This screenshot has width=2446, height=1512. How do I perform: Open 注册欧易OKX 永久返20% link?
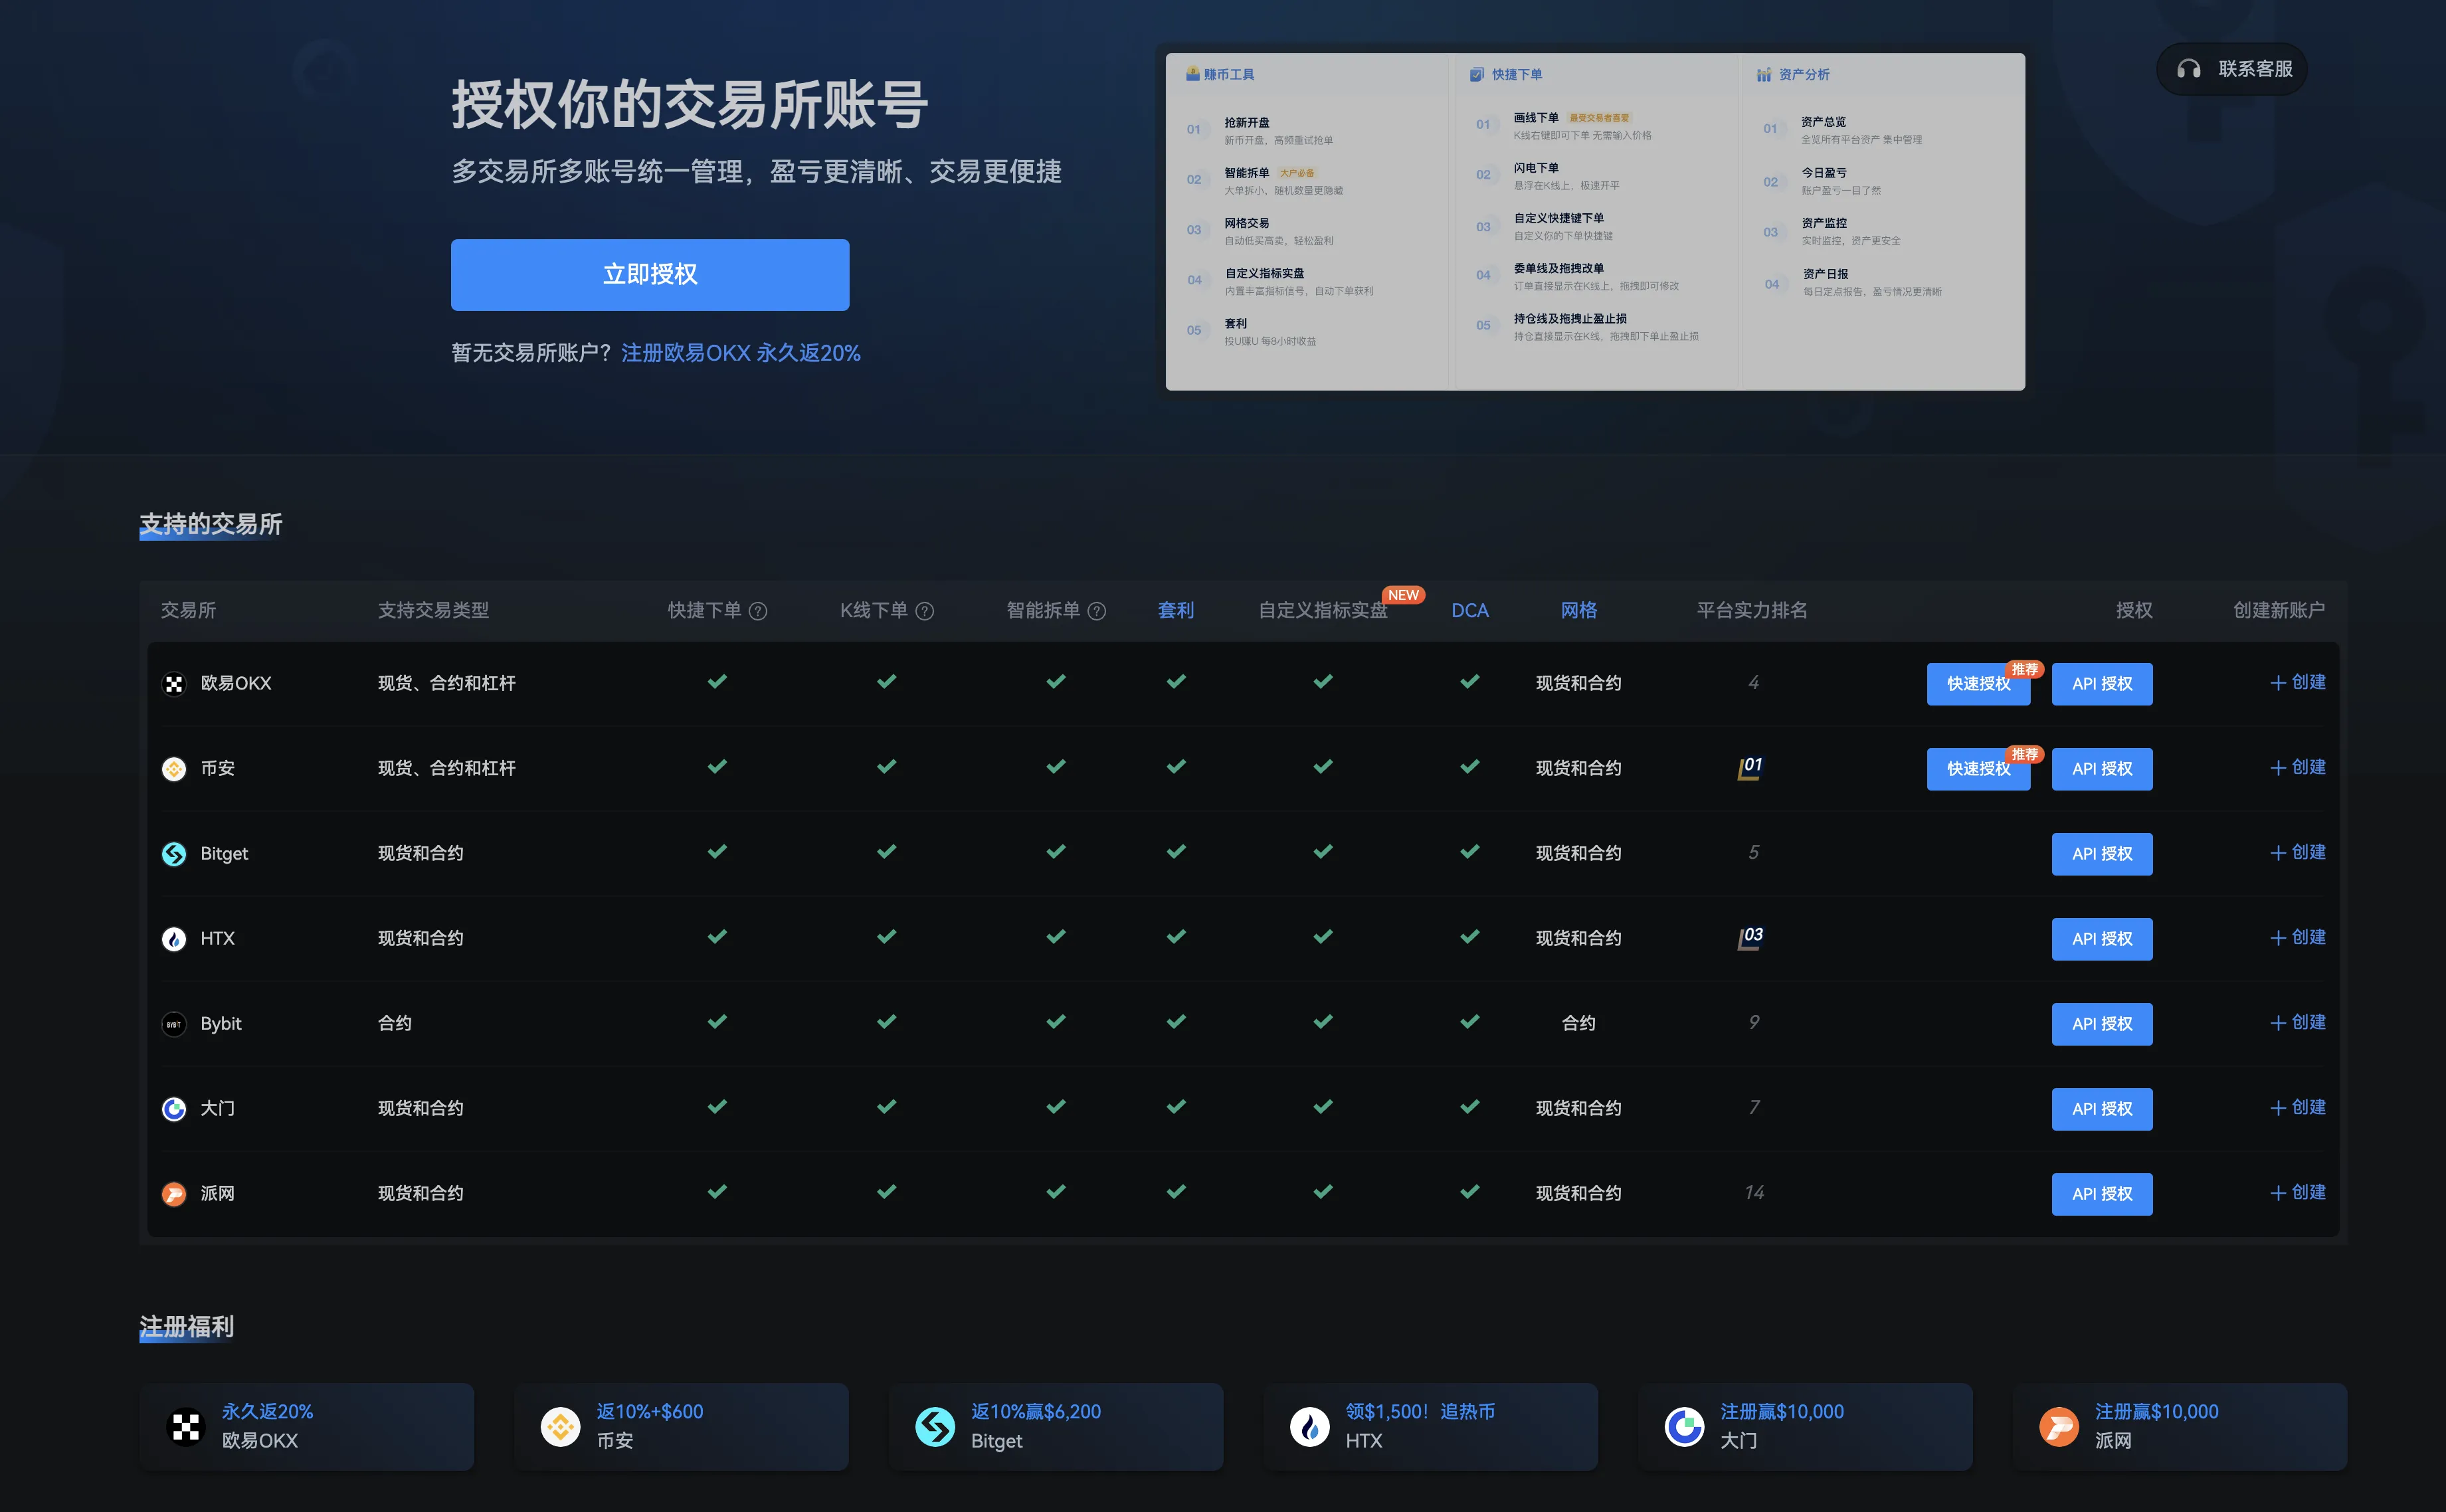[x=740, y=353]
